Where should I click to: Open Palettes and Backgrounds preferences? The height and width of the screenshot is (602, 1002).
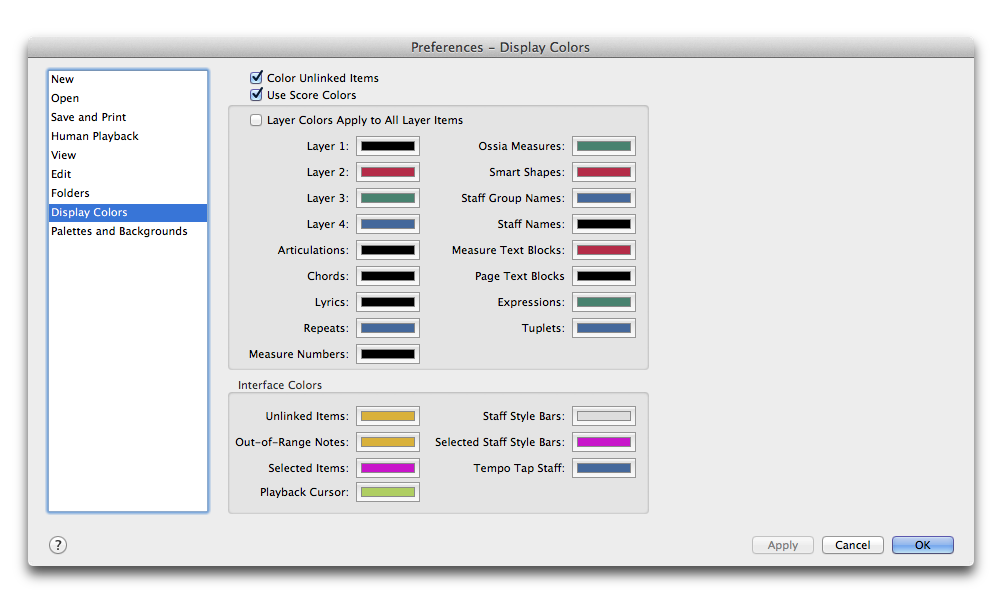(x=128, y=231)
